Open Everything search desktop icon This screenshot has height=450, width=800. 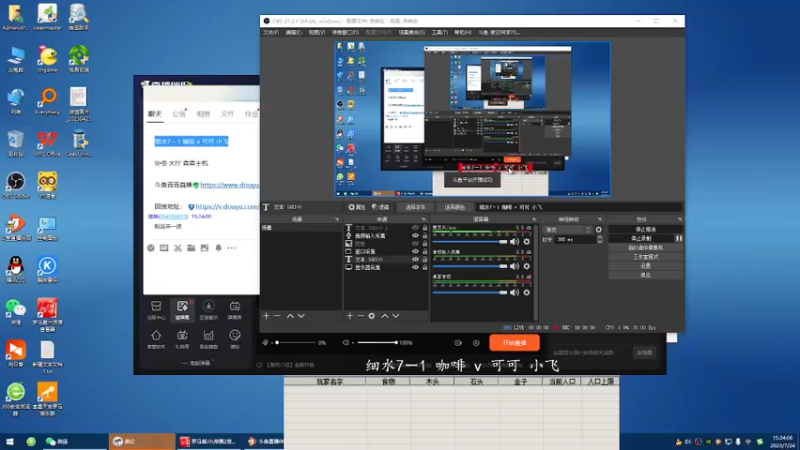47,101
